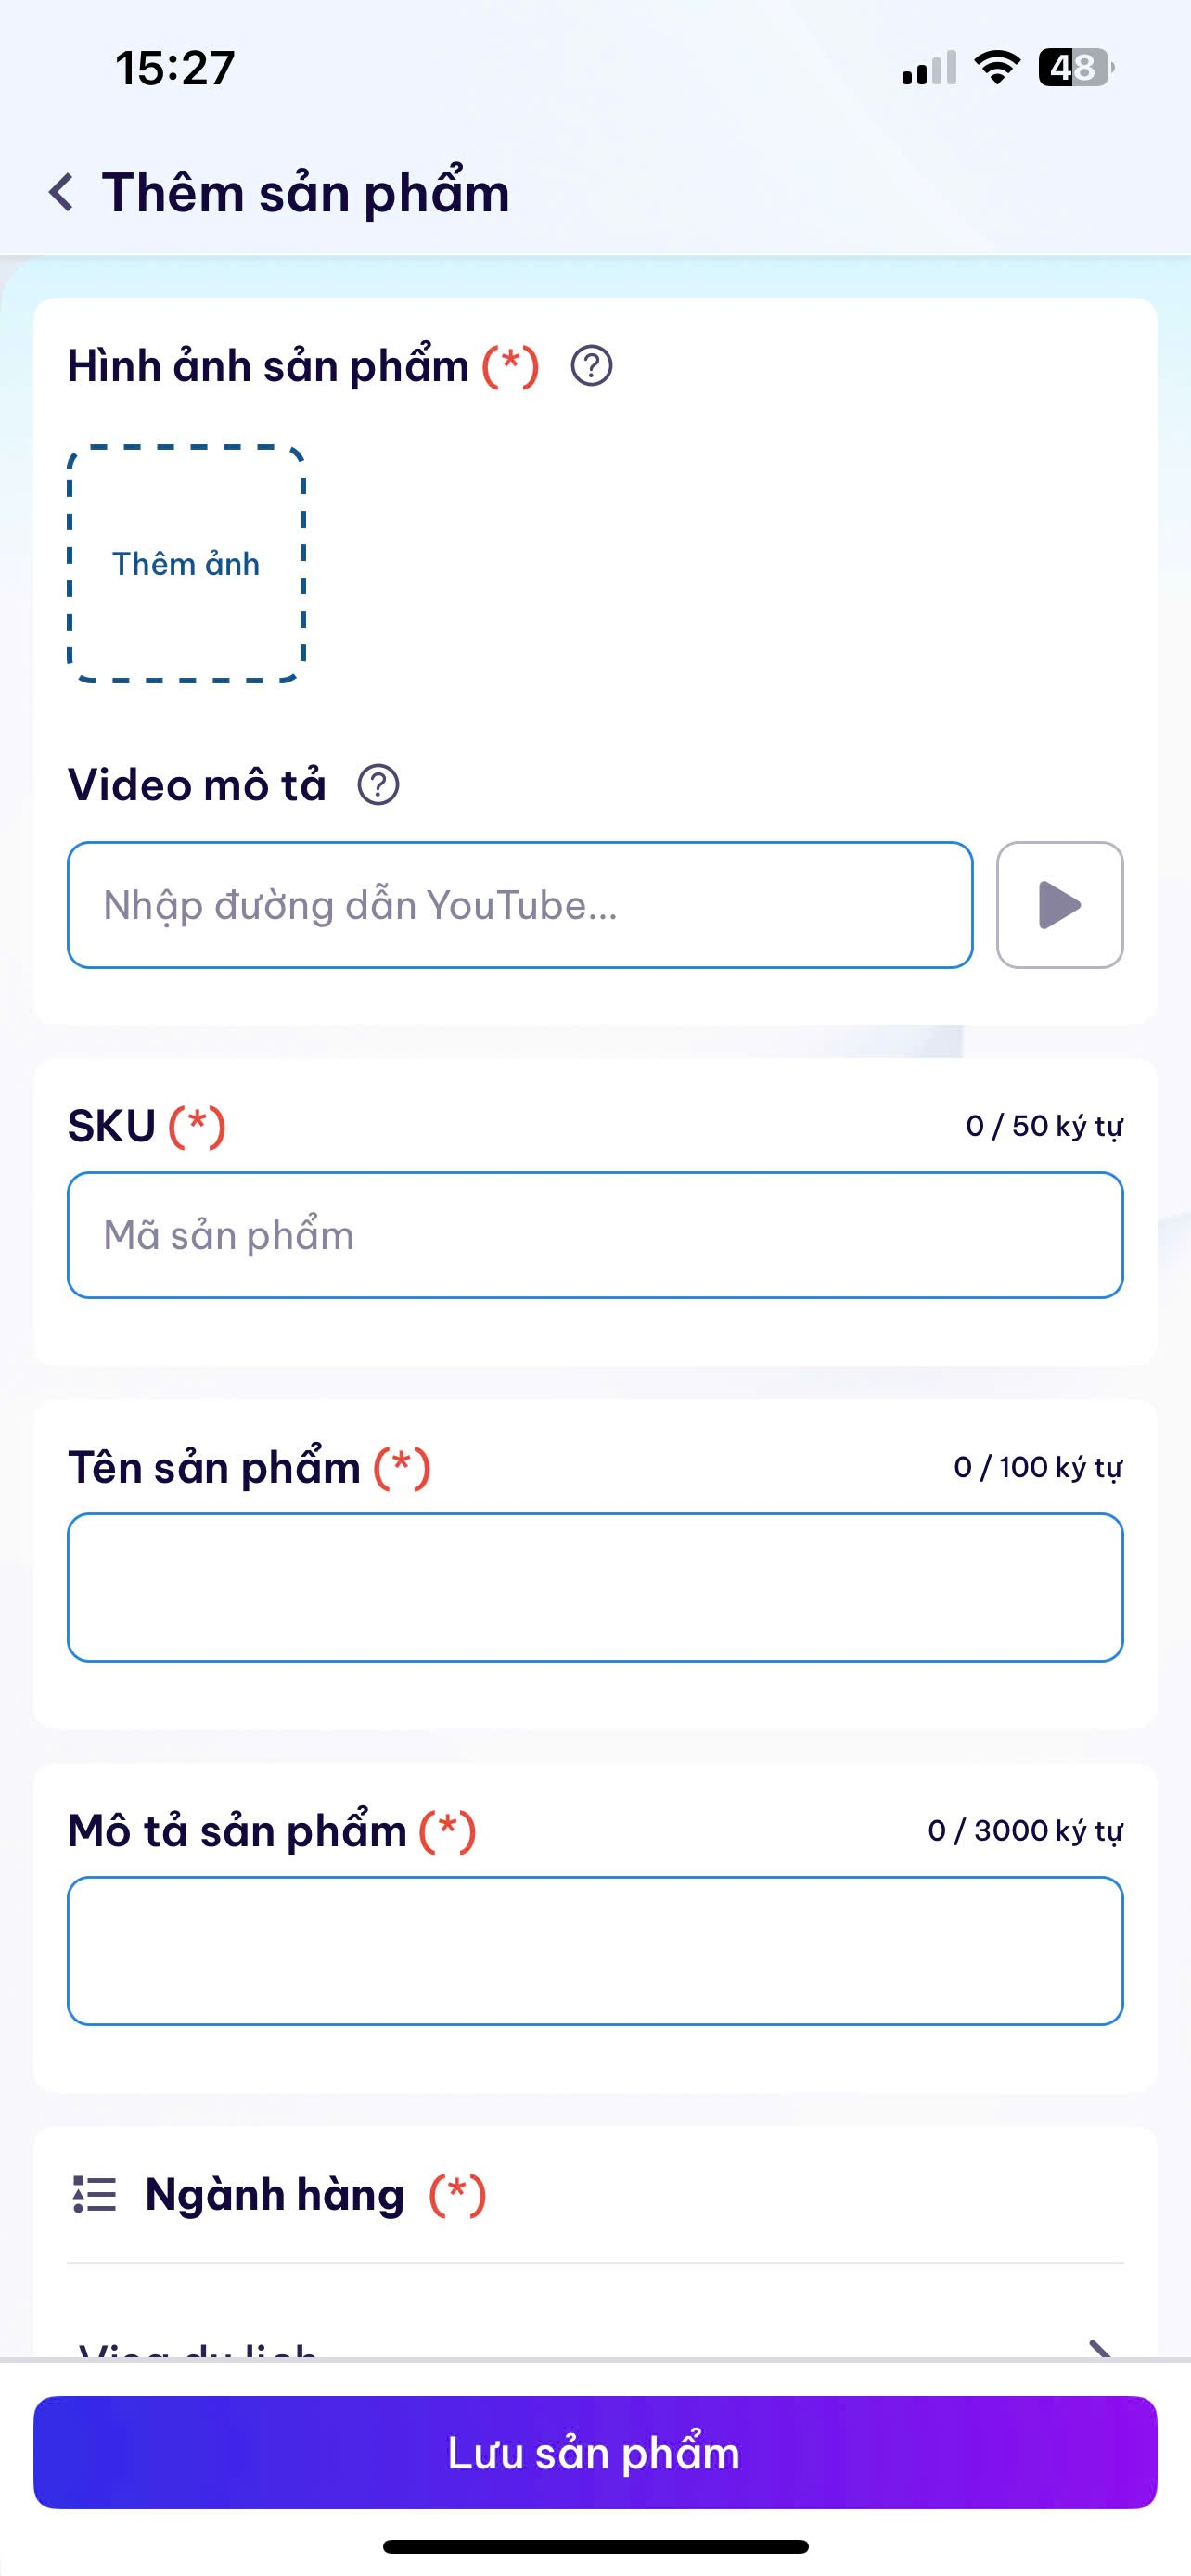Tap the Thêm sản phẩm page title
Screen dimensions: 1191x2576
[306, 192]
